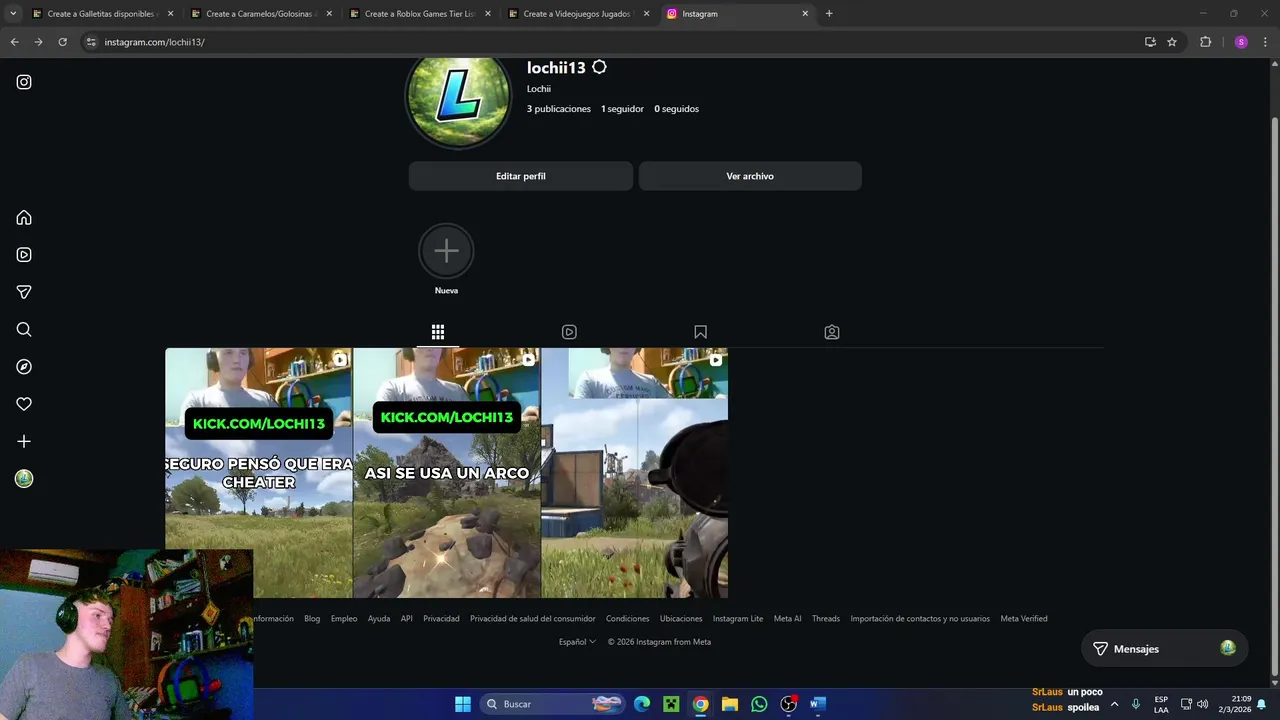This screenshot has width=1280, height=720.
Task: Open Ayuda footer link
Action: [x=379, y=619]
